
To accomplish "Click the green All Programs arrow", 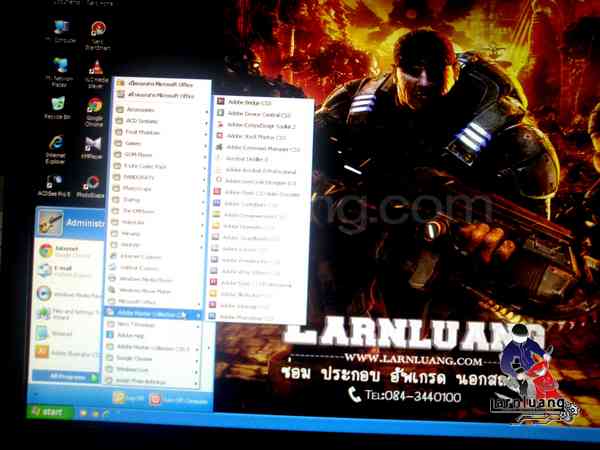I will pos(93,378).
